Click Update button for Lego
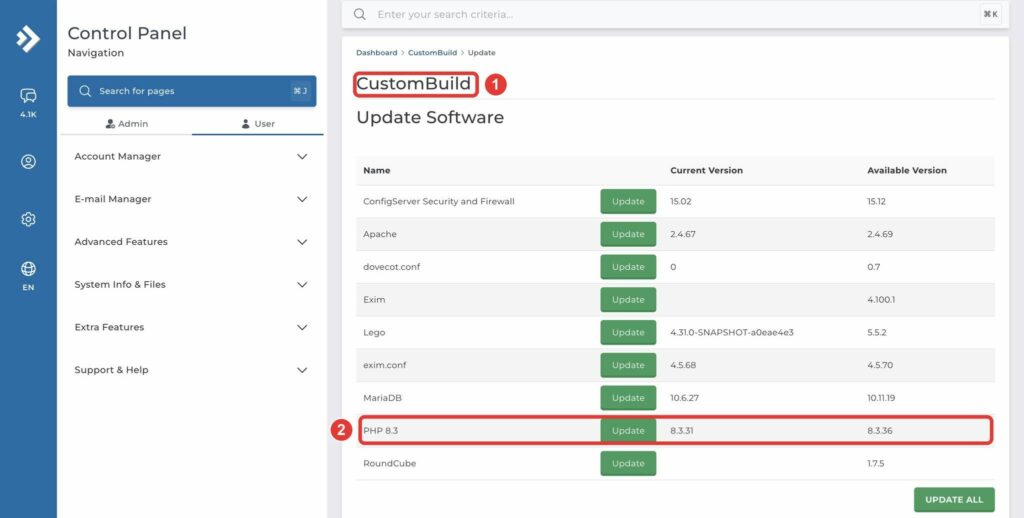This screenshot has height=518, width=1024. tap(628, 332)
